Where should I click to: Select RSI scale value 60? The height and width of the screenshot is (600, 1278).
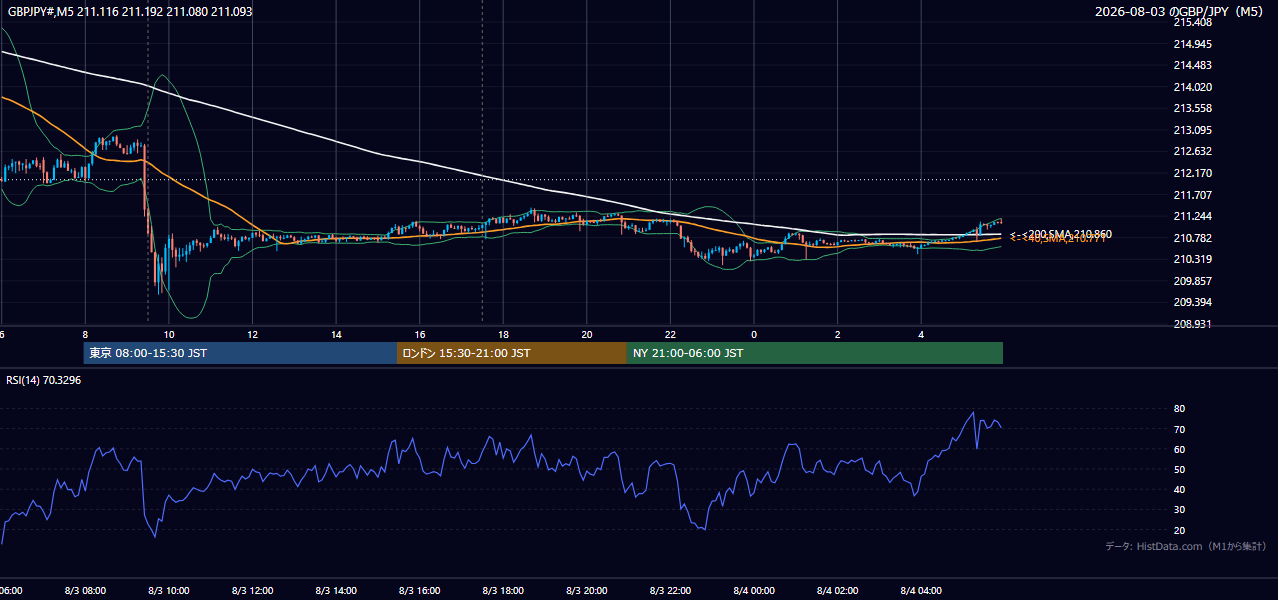click(x=1180, y=449)
